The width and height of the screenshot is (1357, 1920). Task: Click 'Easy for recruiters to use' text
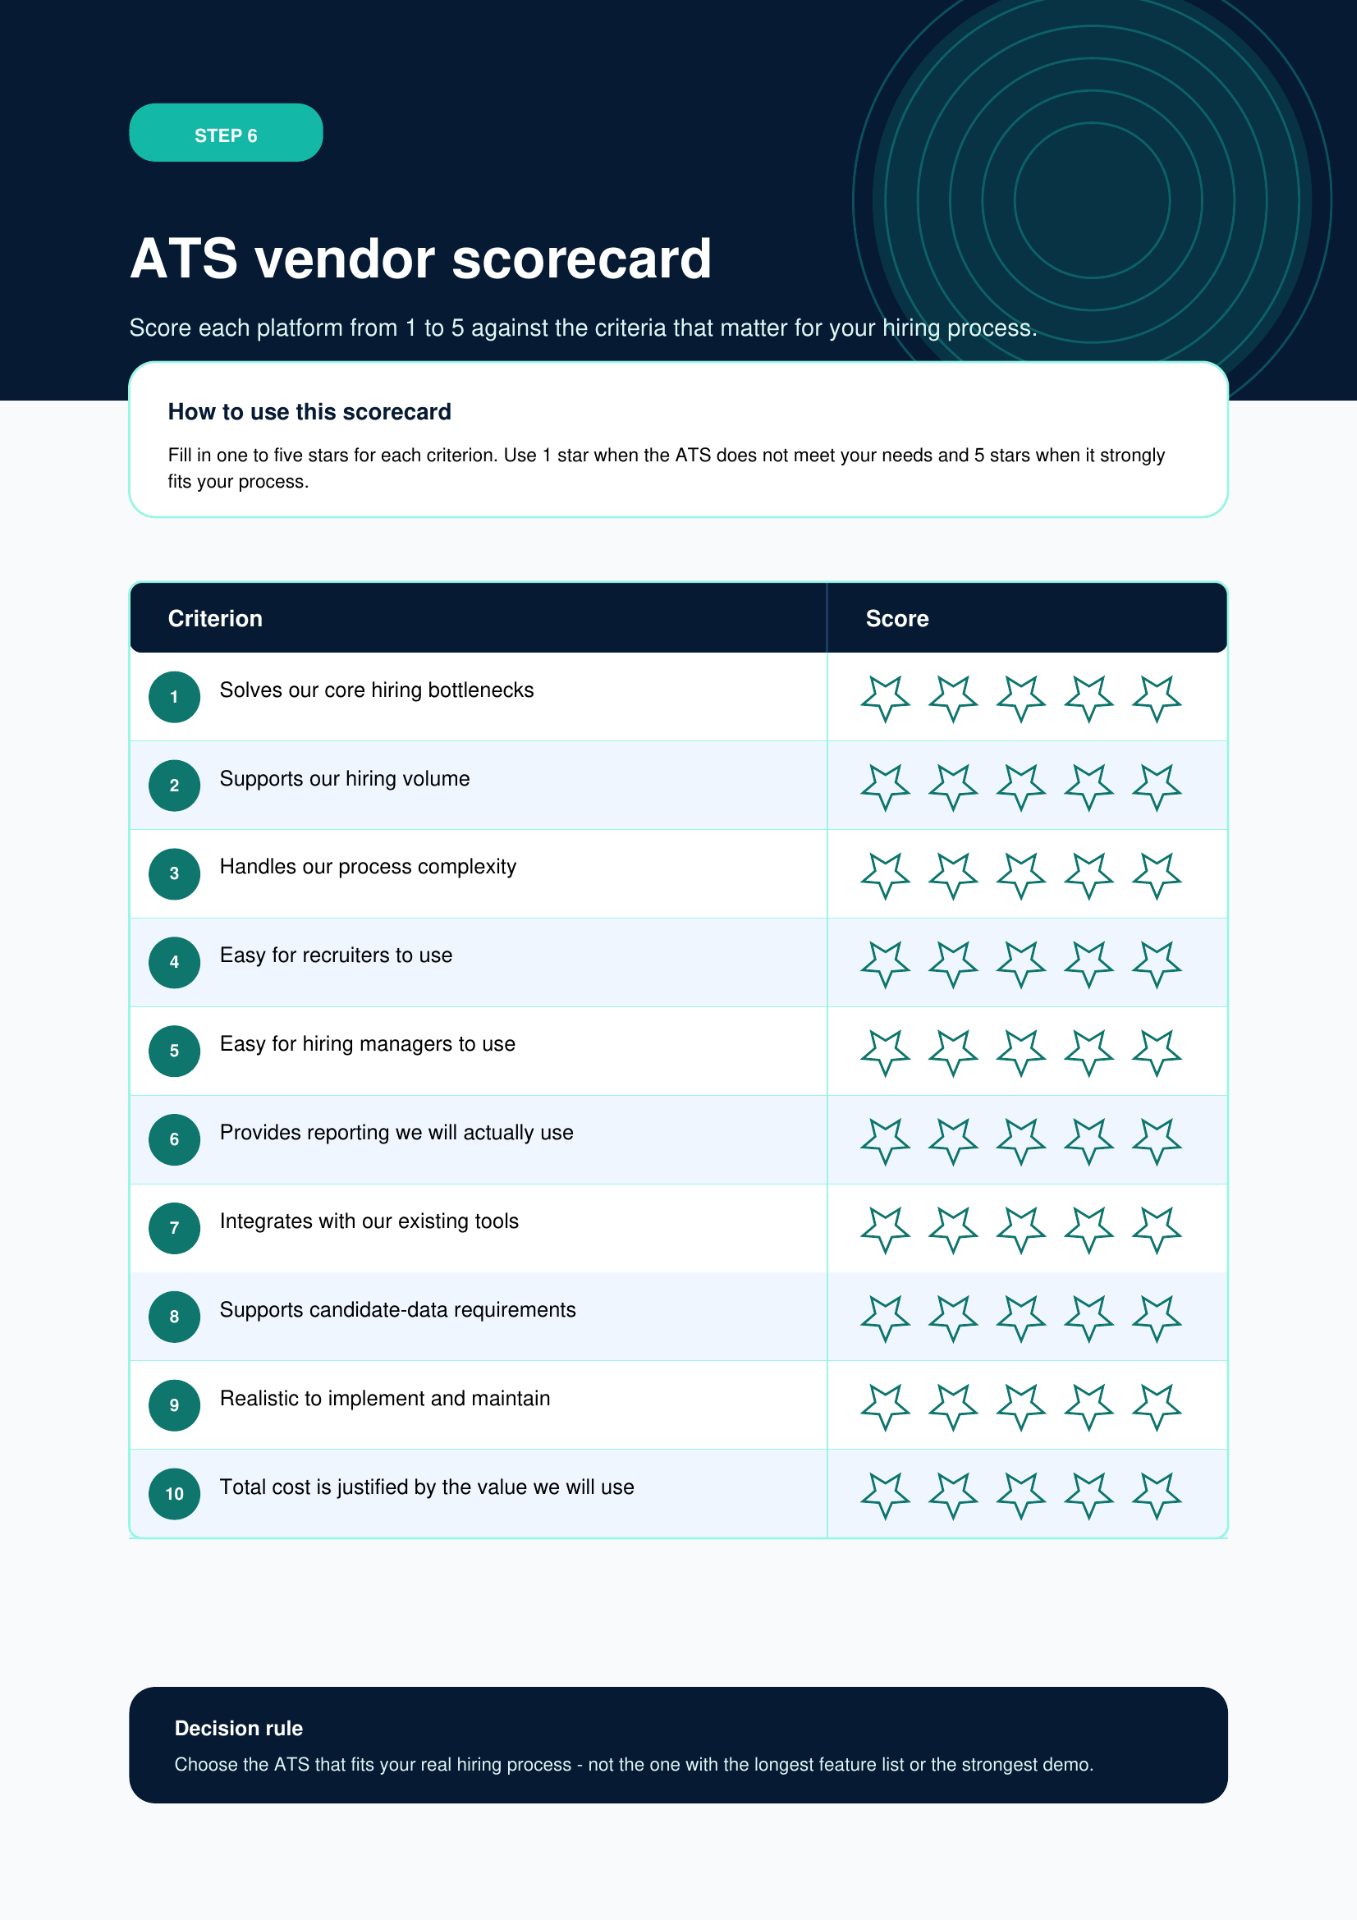[x=335, y=956]
